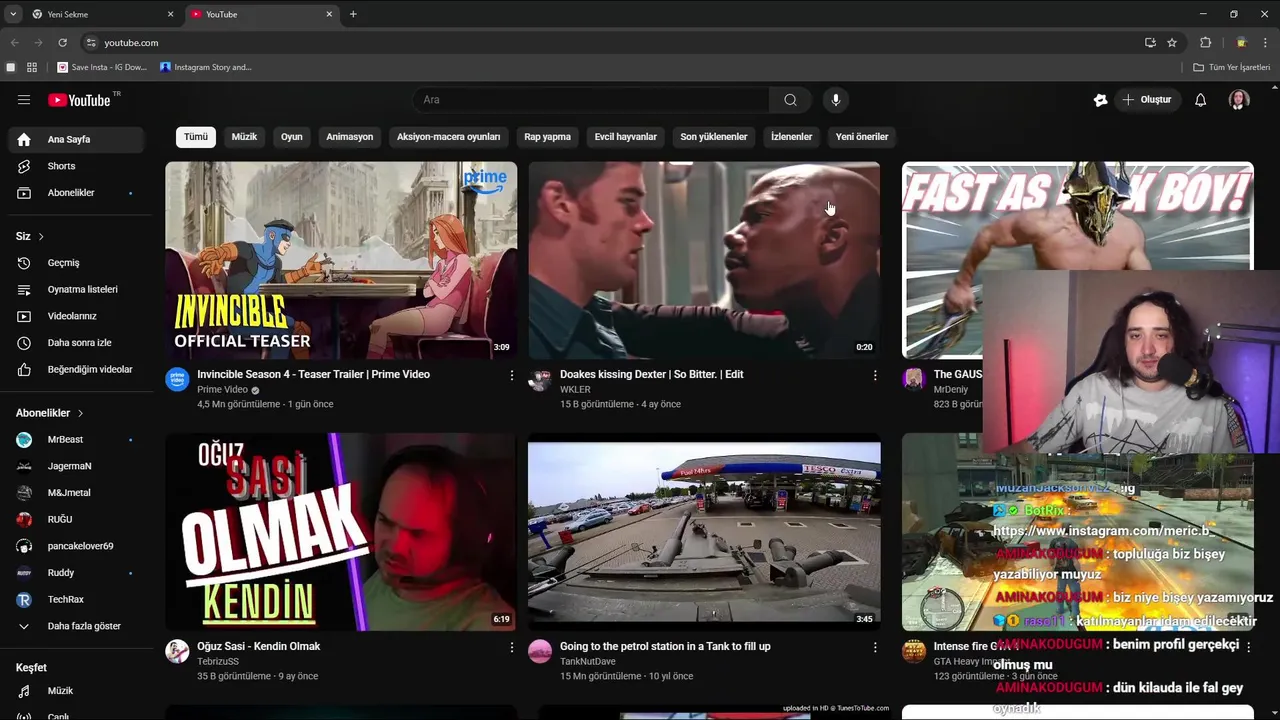The width and height of the screenshot is (1280, 720).
Task: Start voice search with the microphone
Action: tap(836, 100)
